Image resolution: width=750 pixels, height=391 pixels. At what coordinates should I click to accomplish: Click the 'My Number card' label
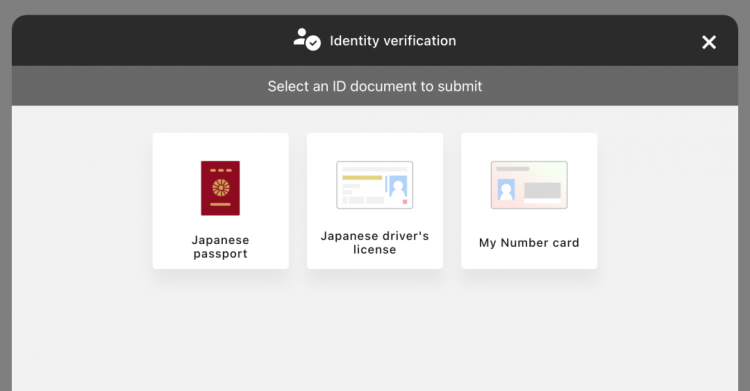pos(529,243)
